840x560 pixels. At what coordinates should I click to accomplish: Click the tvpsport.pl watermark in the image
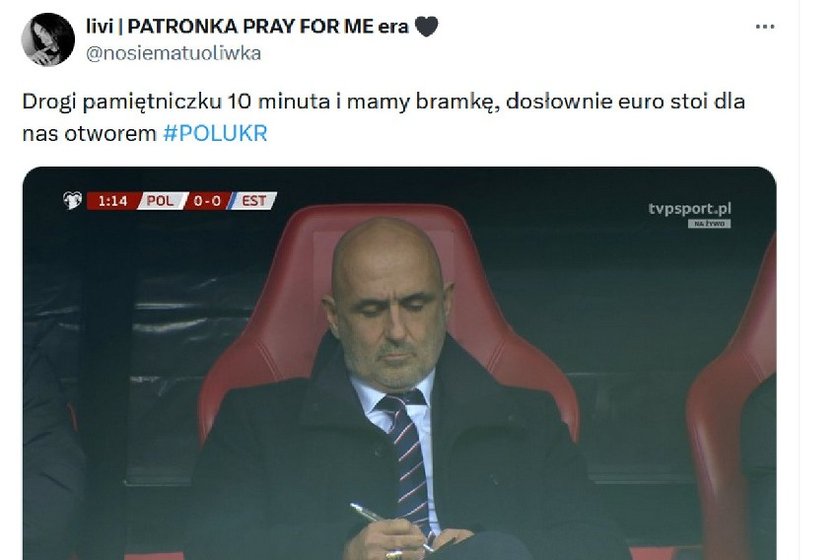coord(689,208)
